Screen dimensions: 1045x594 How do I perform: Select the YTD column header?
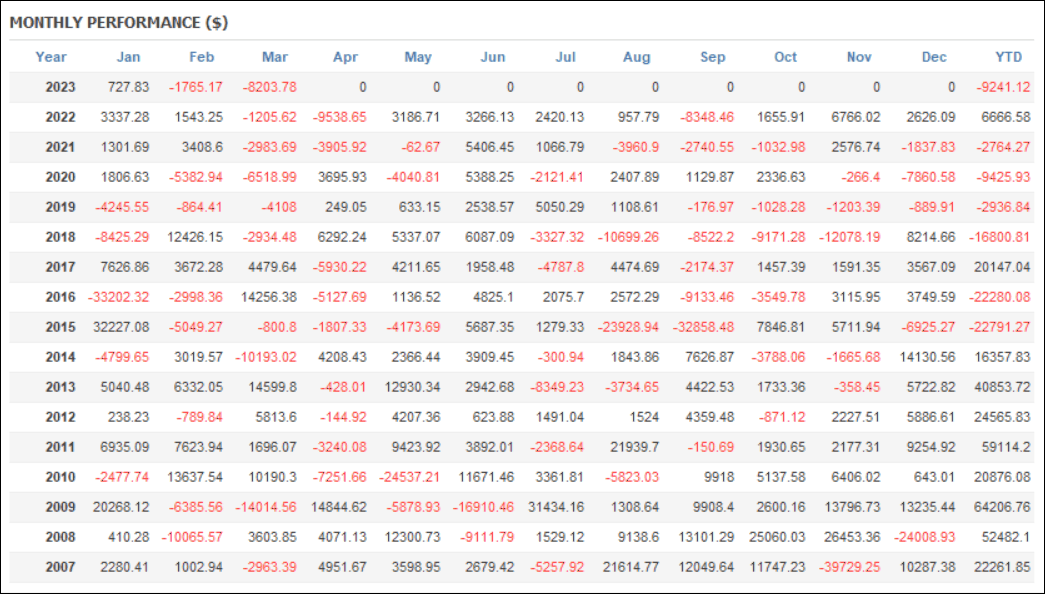[1008, 57]
